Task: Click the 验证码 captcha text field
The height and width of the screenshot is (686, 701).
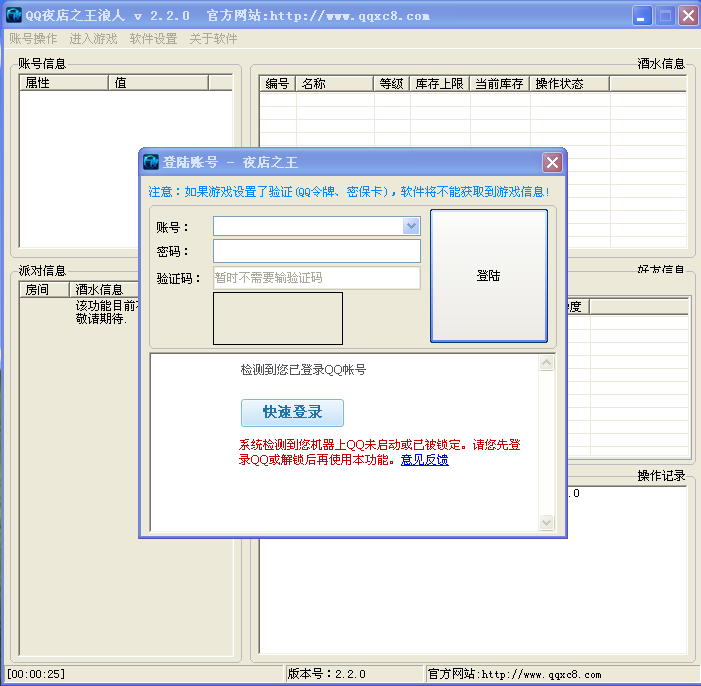Action: [317, 278]
